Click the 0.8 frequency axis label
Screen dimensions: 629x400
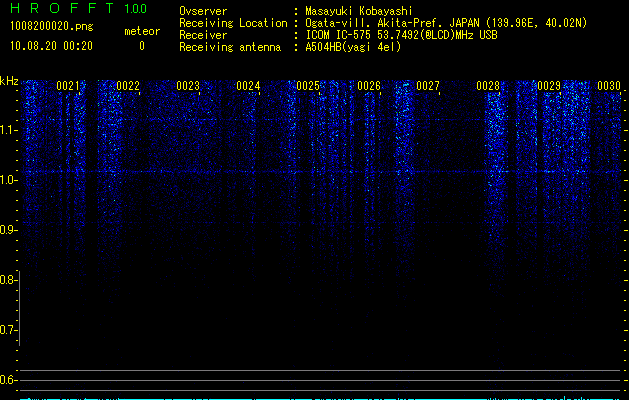pyautogui.click(x=8, y=280)
